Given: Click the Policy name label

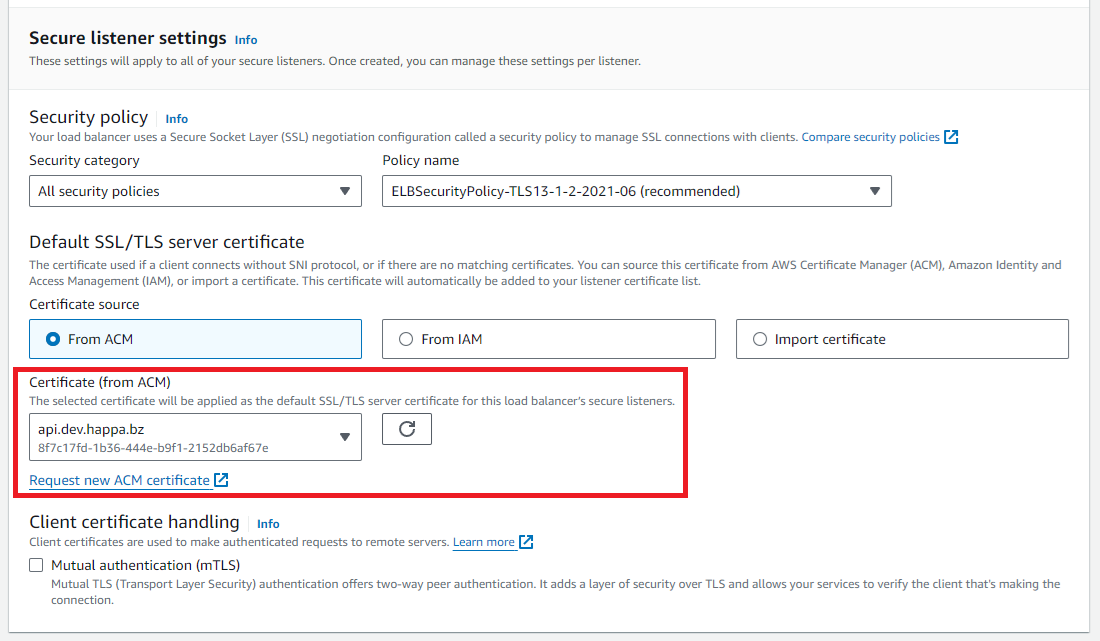Looking at the screenshot, I should click(421, 161).
